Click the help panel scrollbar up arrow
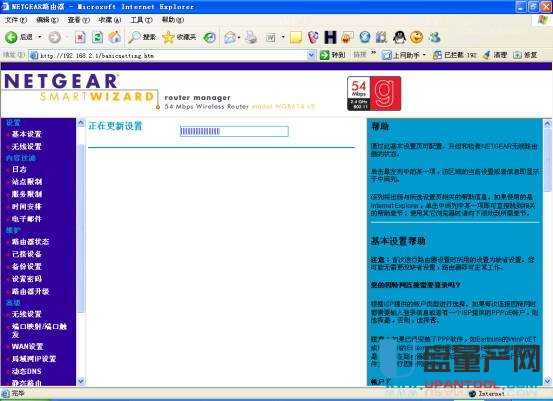 pos(547,123)
